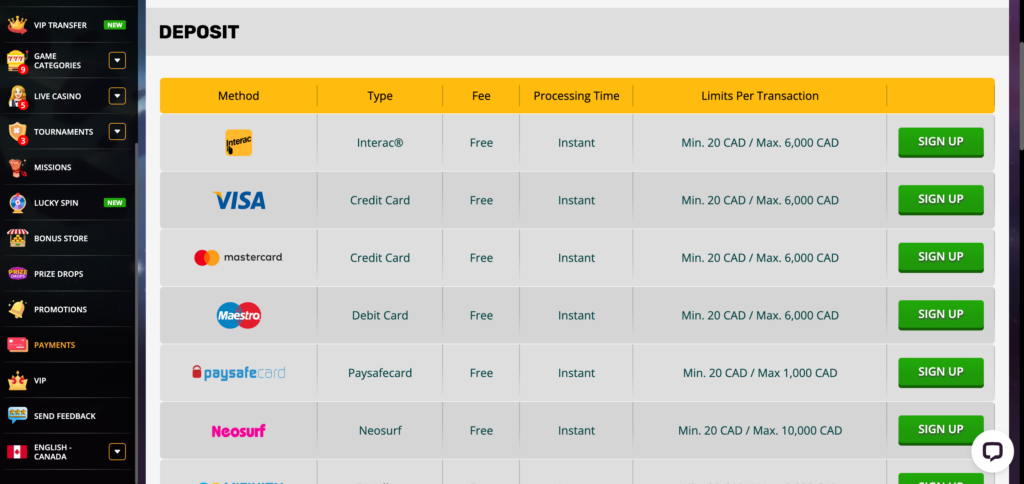This screenshot has height=484, width=1024.
Task: Click the Method column header
Action: 238,96
